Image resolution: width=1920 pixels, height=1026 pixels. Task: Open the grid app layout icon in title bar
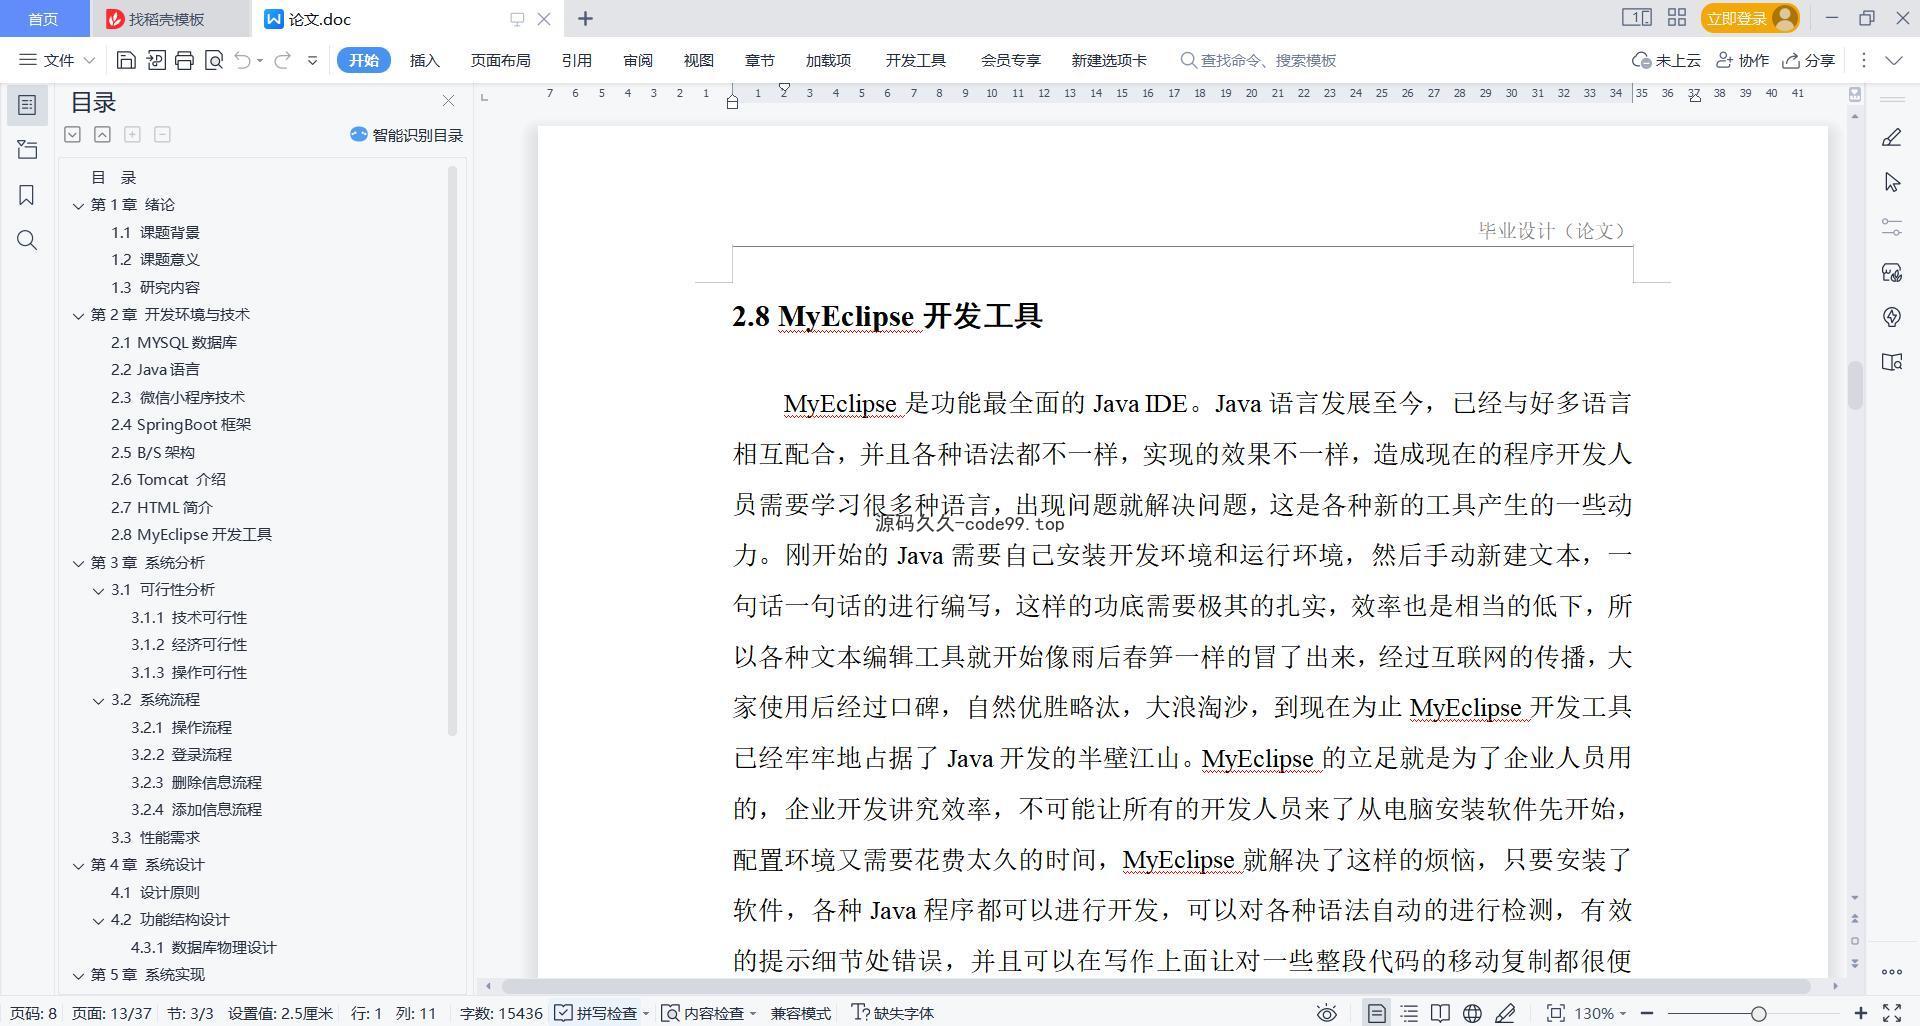pyautogui.click(x=1677, y=18)
